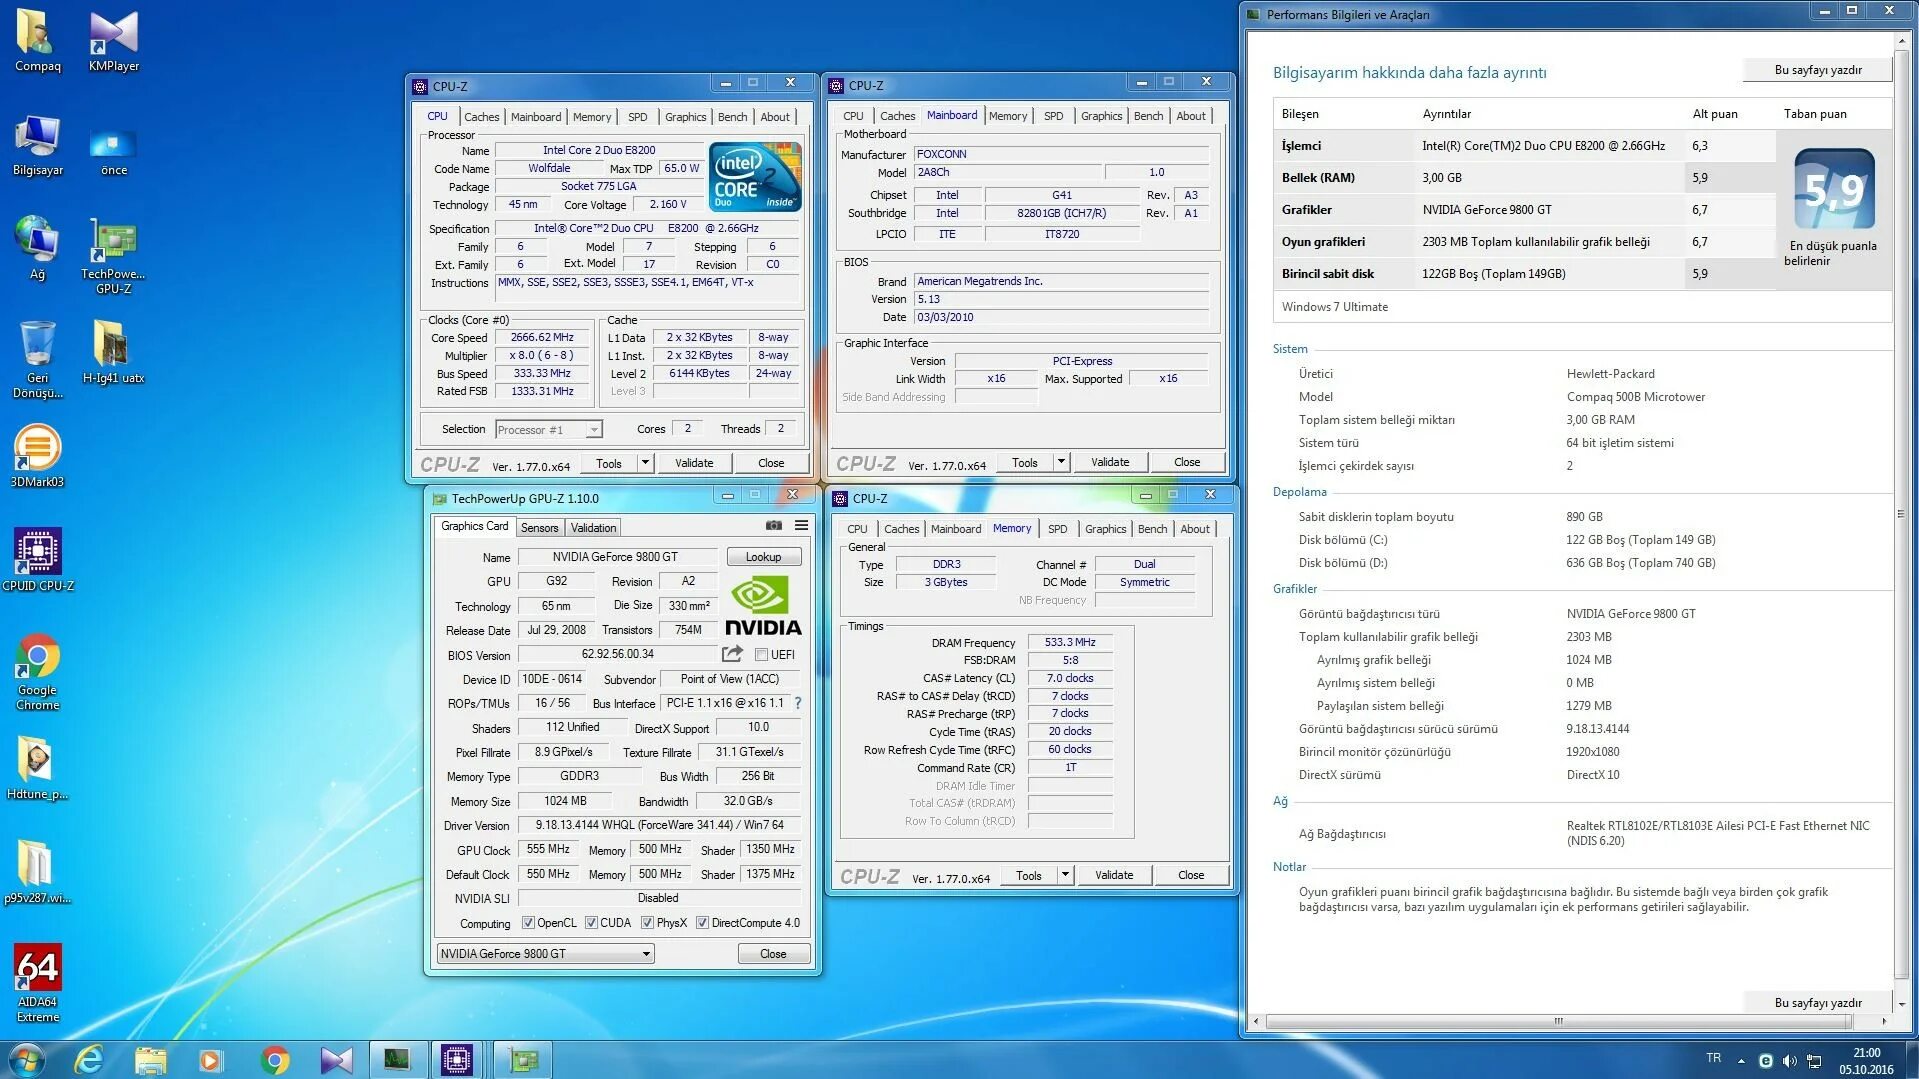Open About tab in CPU-Z Mainboard window
This screenshot has width=1919, height=1079.
[1190, 116]
